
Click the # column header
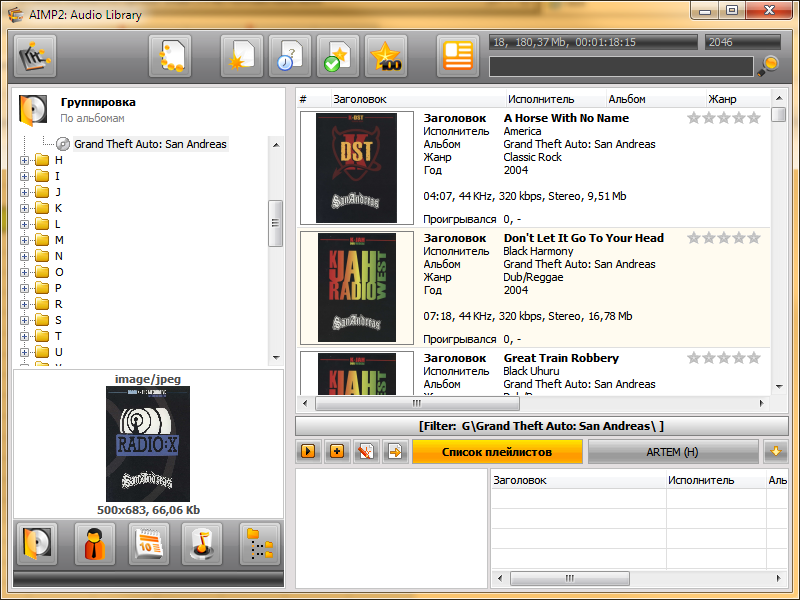tap(313, 99)
